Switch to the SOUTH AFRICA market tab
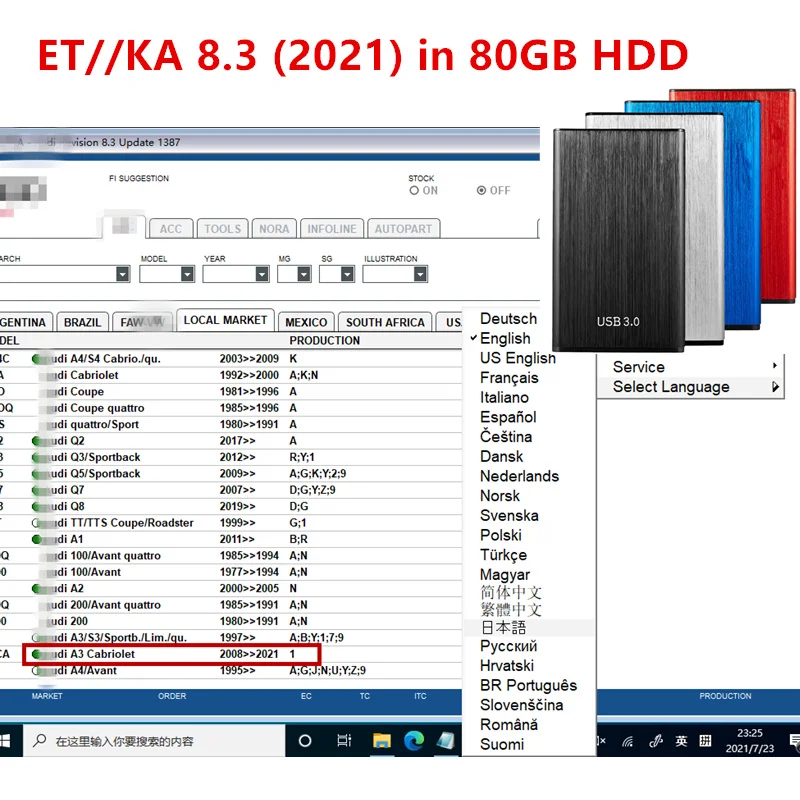 coord(385,322)
